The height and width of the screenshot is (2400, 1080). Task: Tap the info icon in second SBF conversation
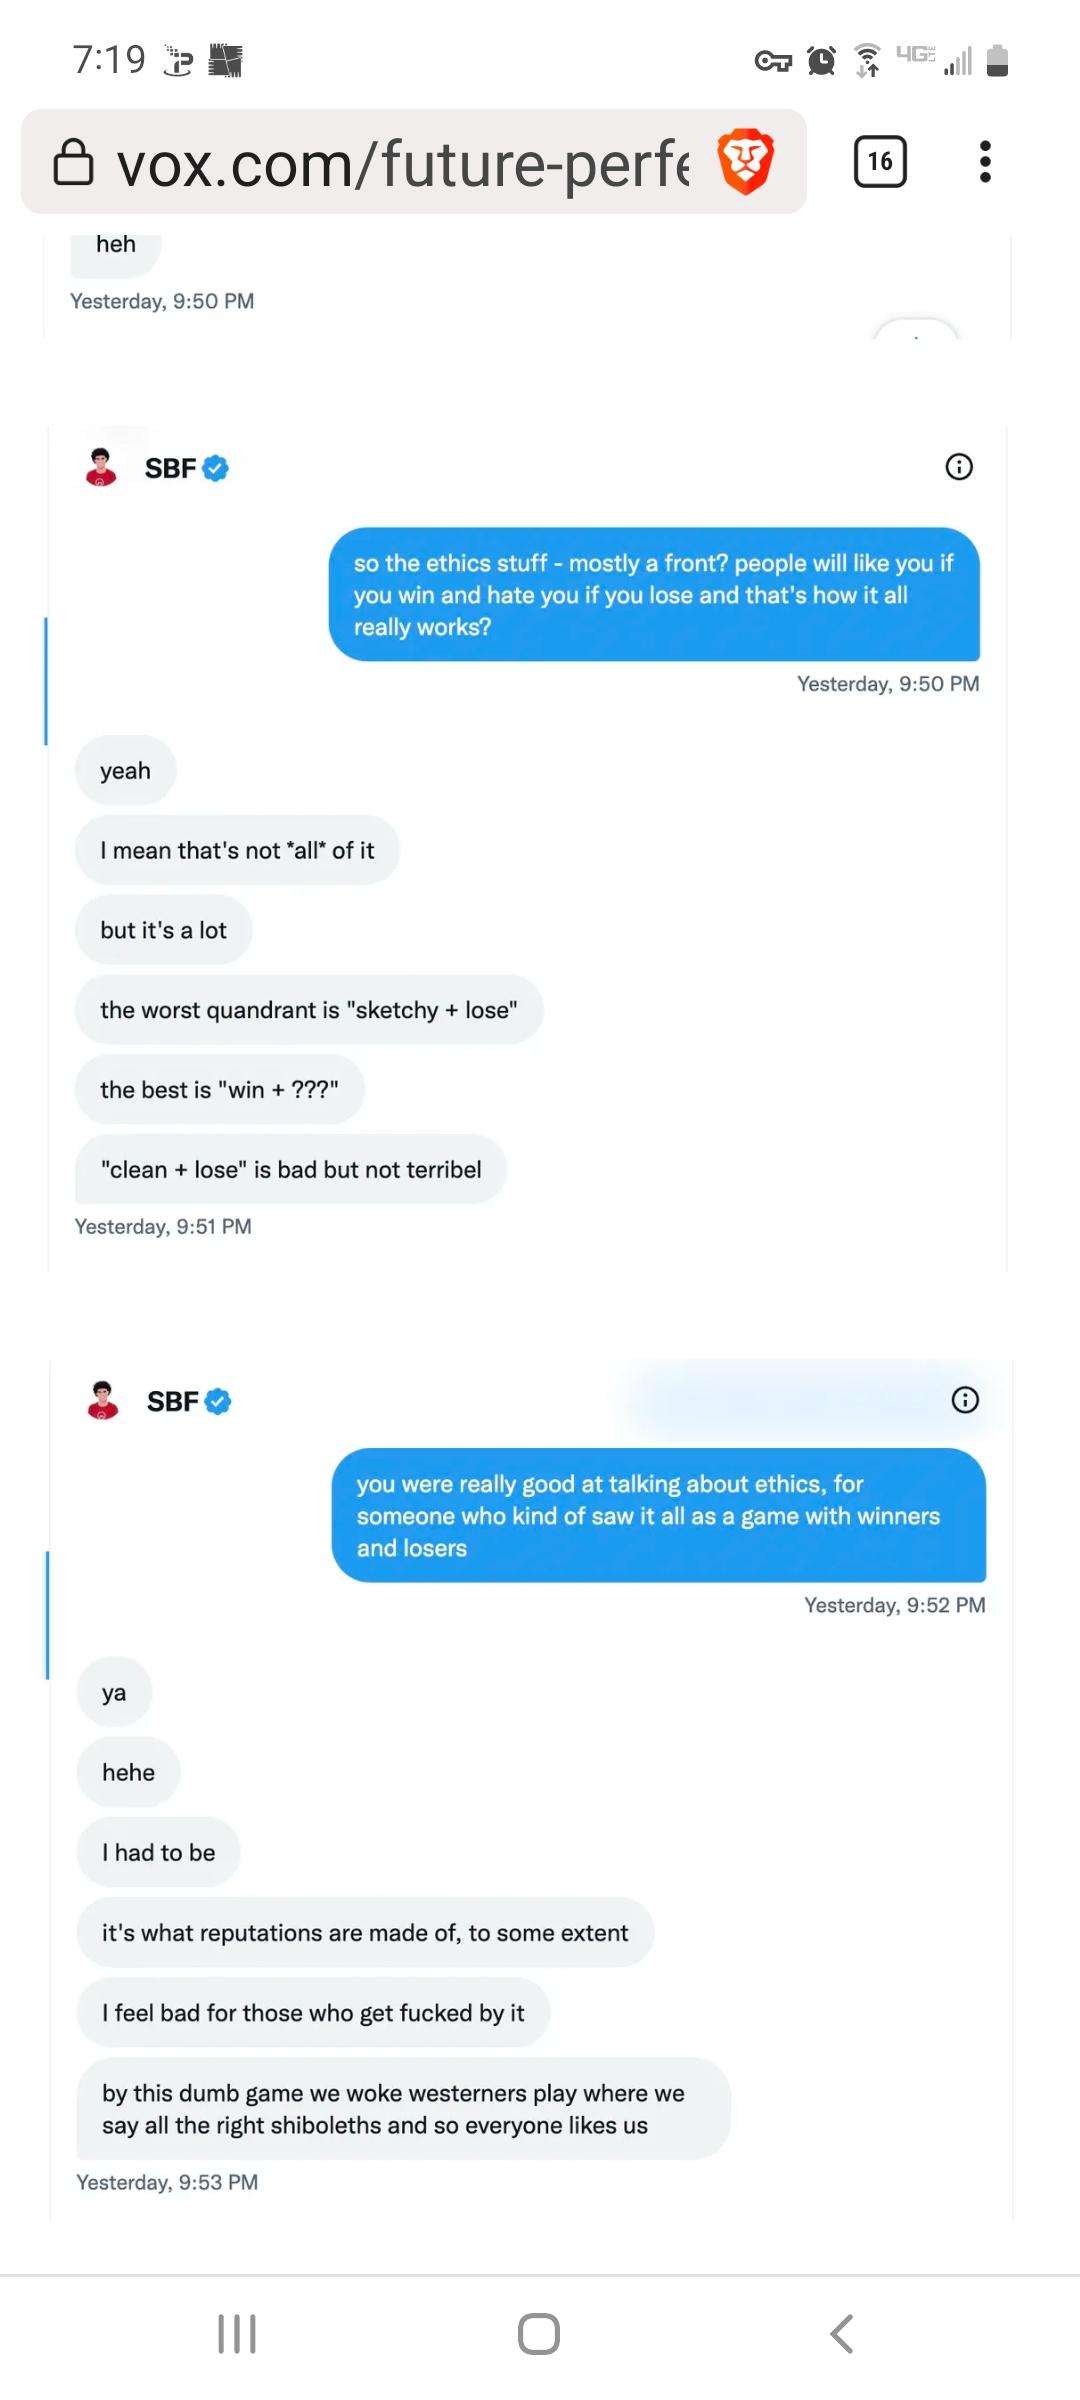point(965,1400)
